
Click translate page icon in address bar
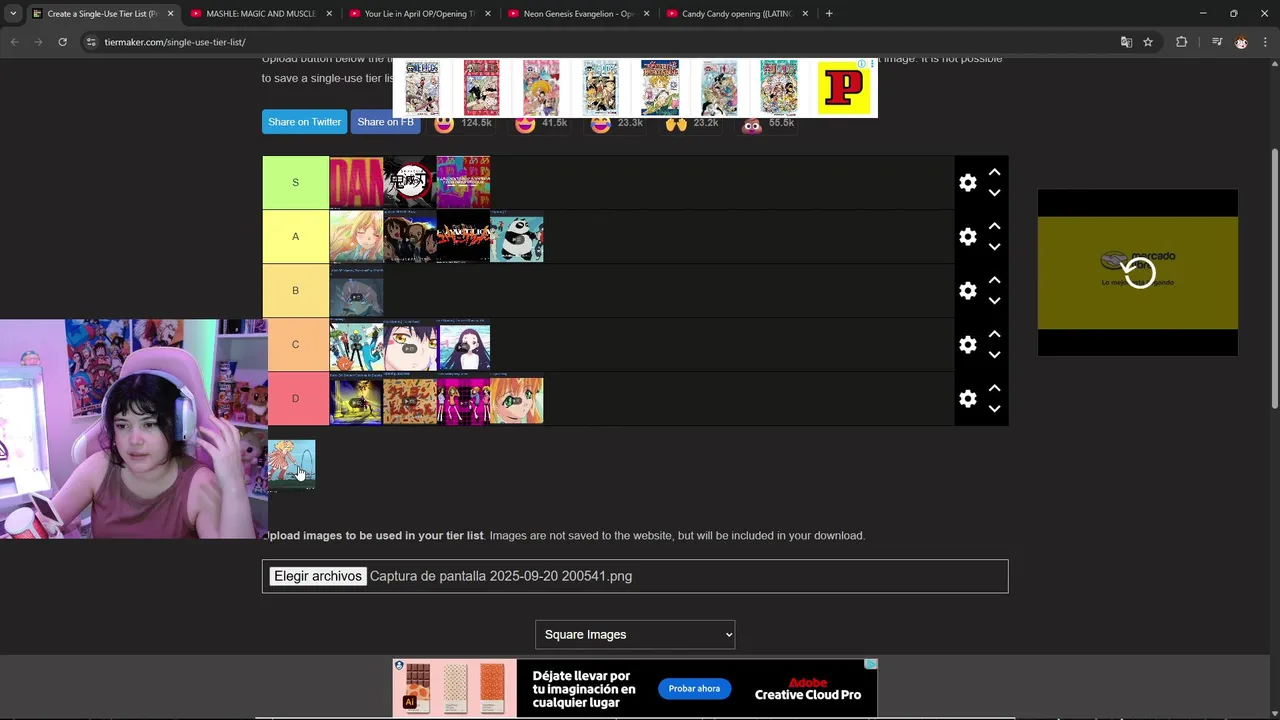click(1126, 42)
